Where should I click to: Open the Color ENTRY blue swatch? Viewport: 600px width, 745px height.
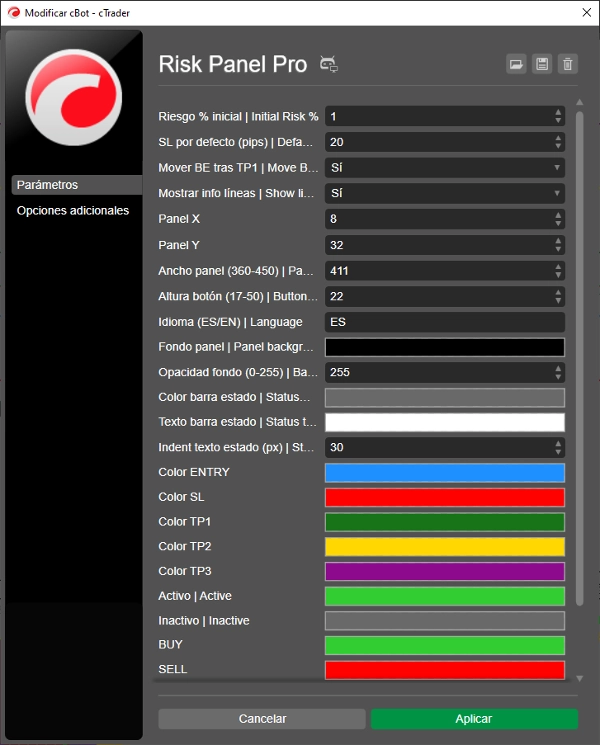[445, 473]
